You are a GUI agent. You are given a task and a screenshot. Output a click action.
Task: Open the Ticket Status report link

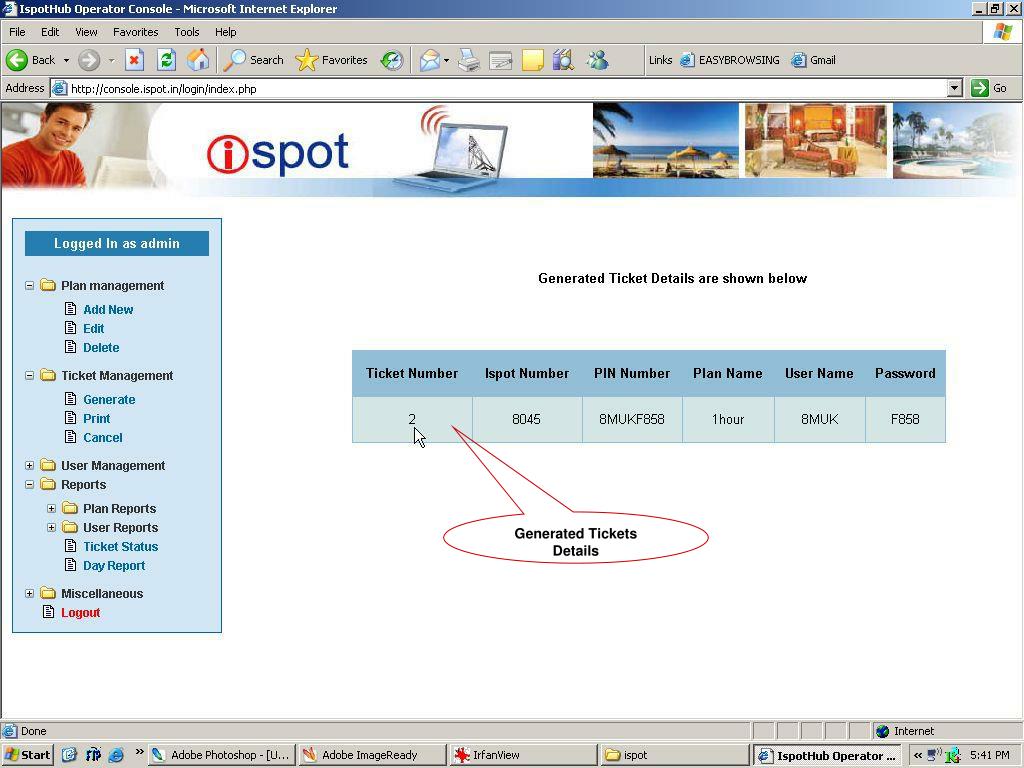point(120,547)
